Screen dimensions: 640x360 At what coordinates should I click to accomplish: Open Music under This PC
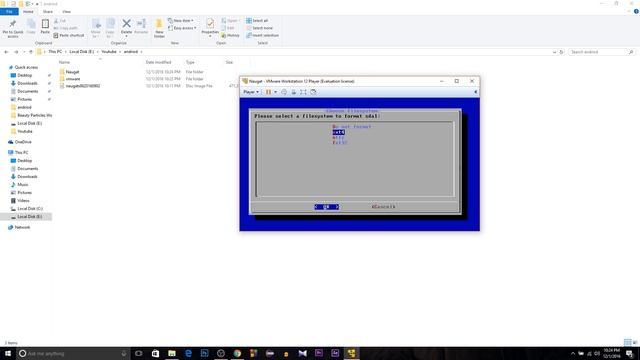23,184
